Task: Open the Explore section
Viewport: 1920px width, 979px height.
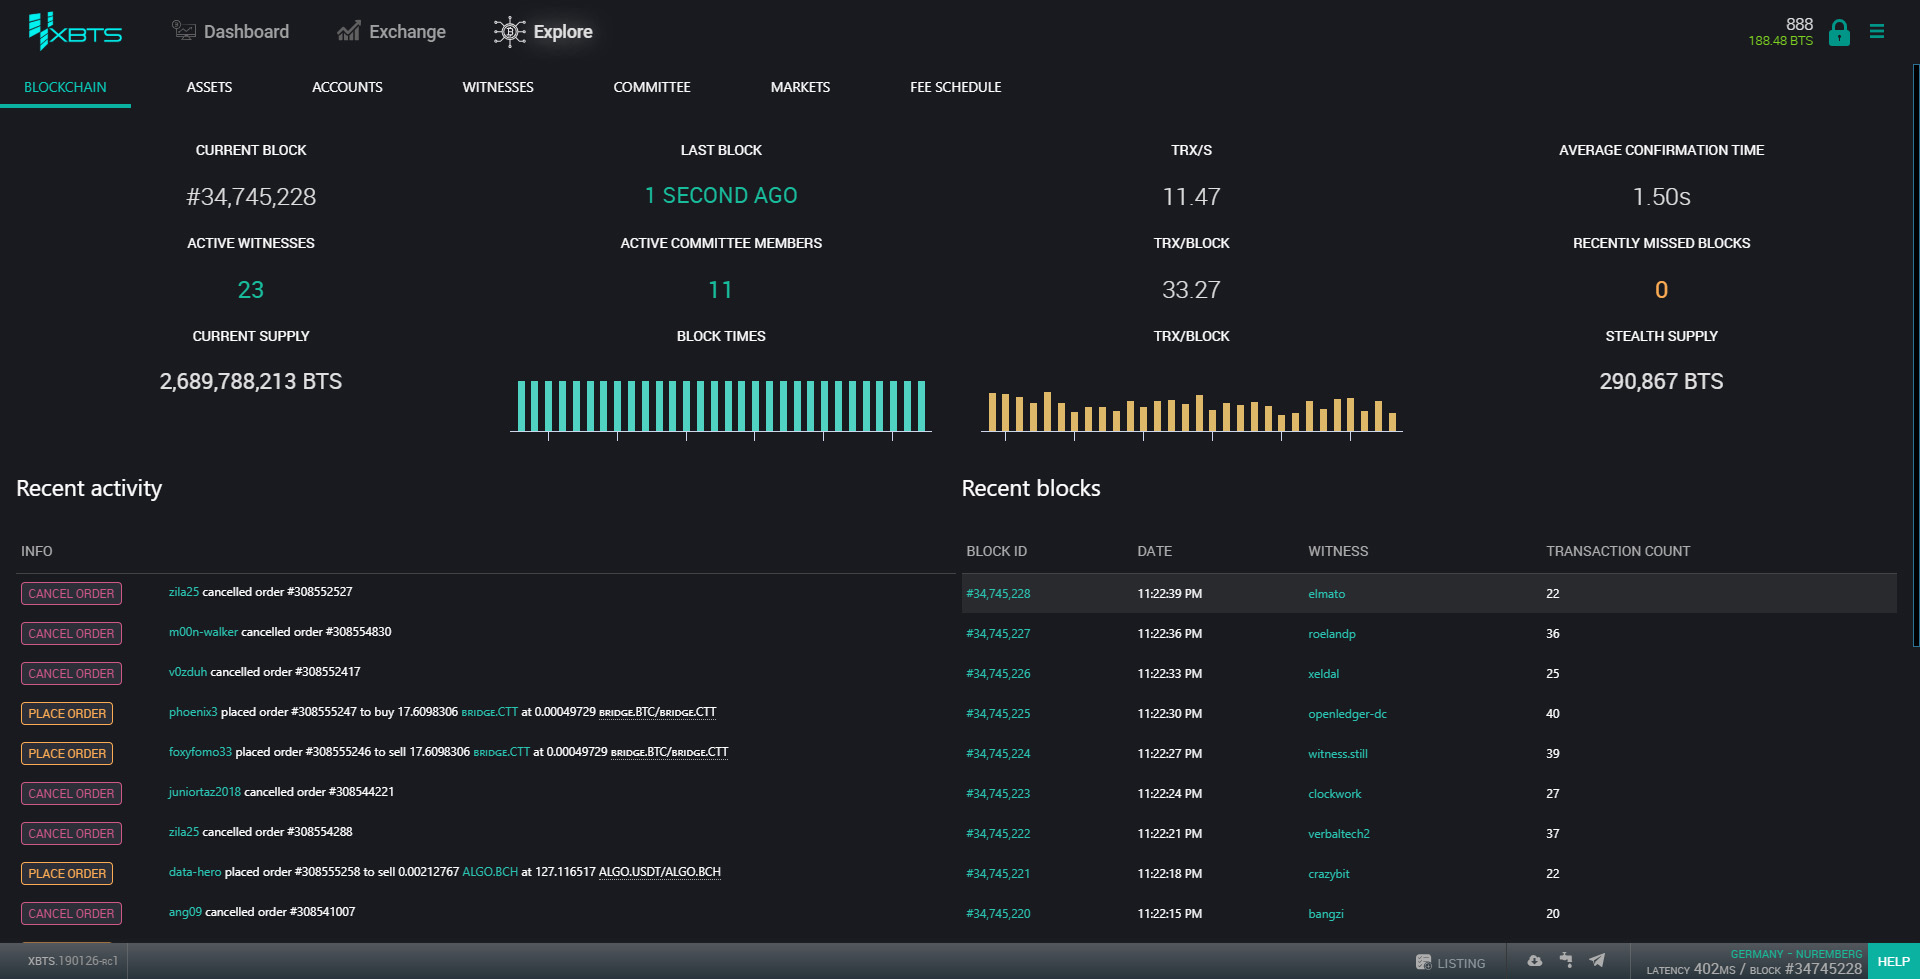Action: coord(543,32)
